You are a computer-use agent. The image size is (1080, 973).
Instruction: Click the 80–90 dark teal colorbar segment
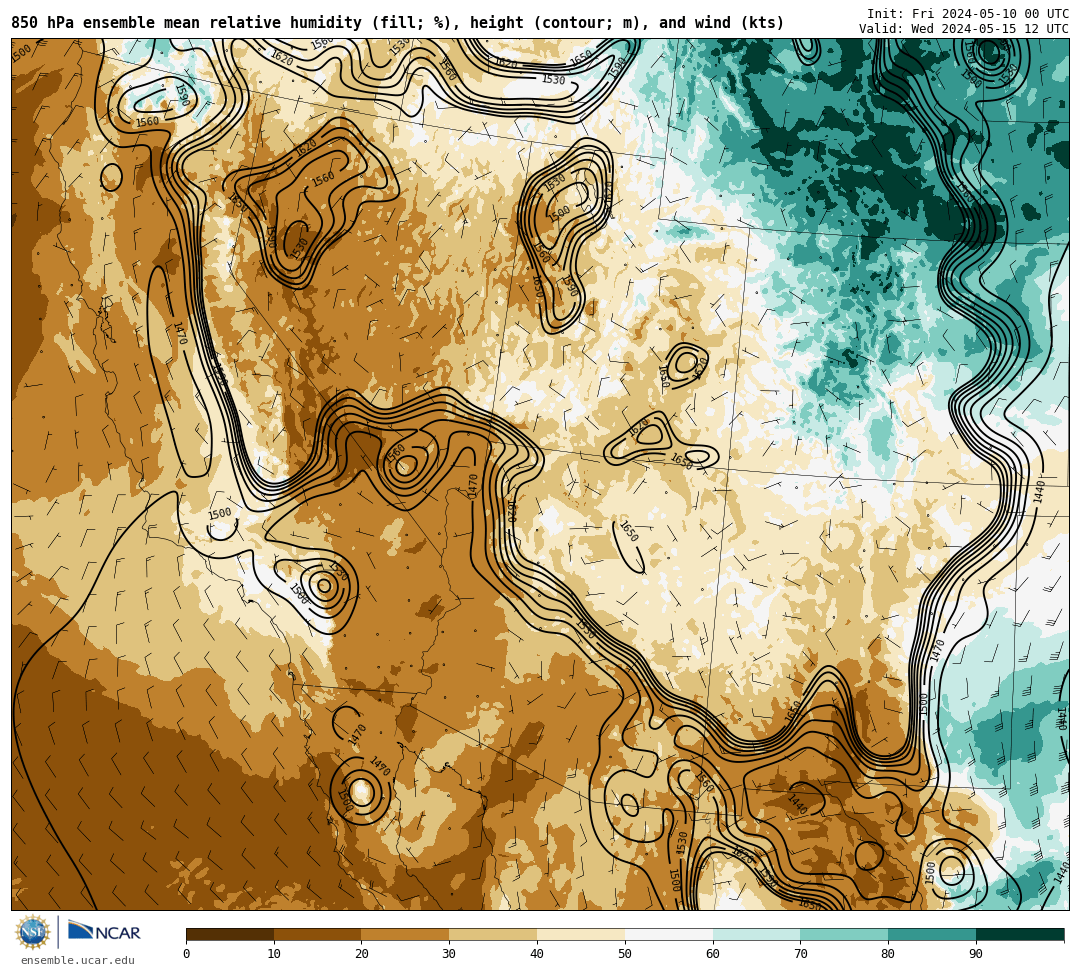932,934
